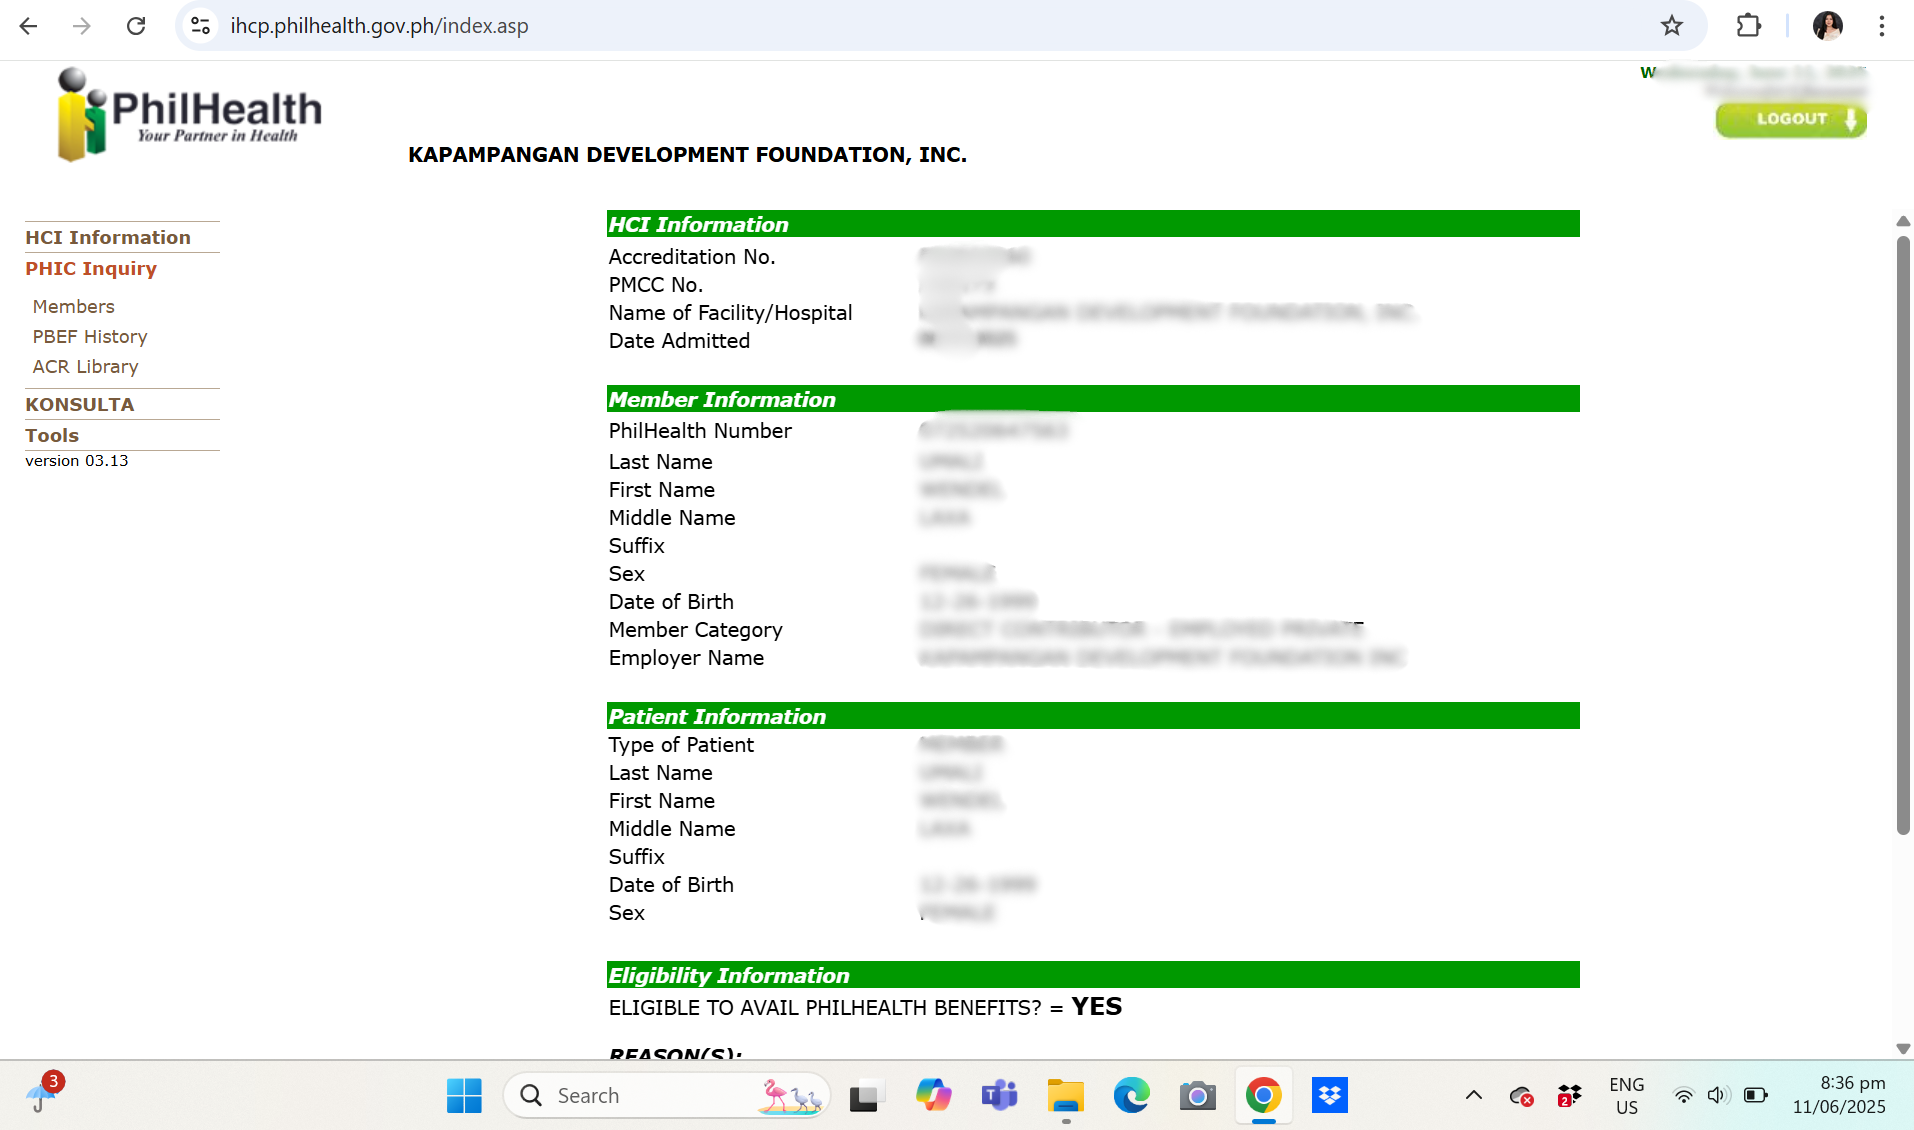Open the Windows Start menu
This screenshot has width=1914, height=1130.
pos(464,1096)
